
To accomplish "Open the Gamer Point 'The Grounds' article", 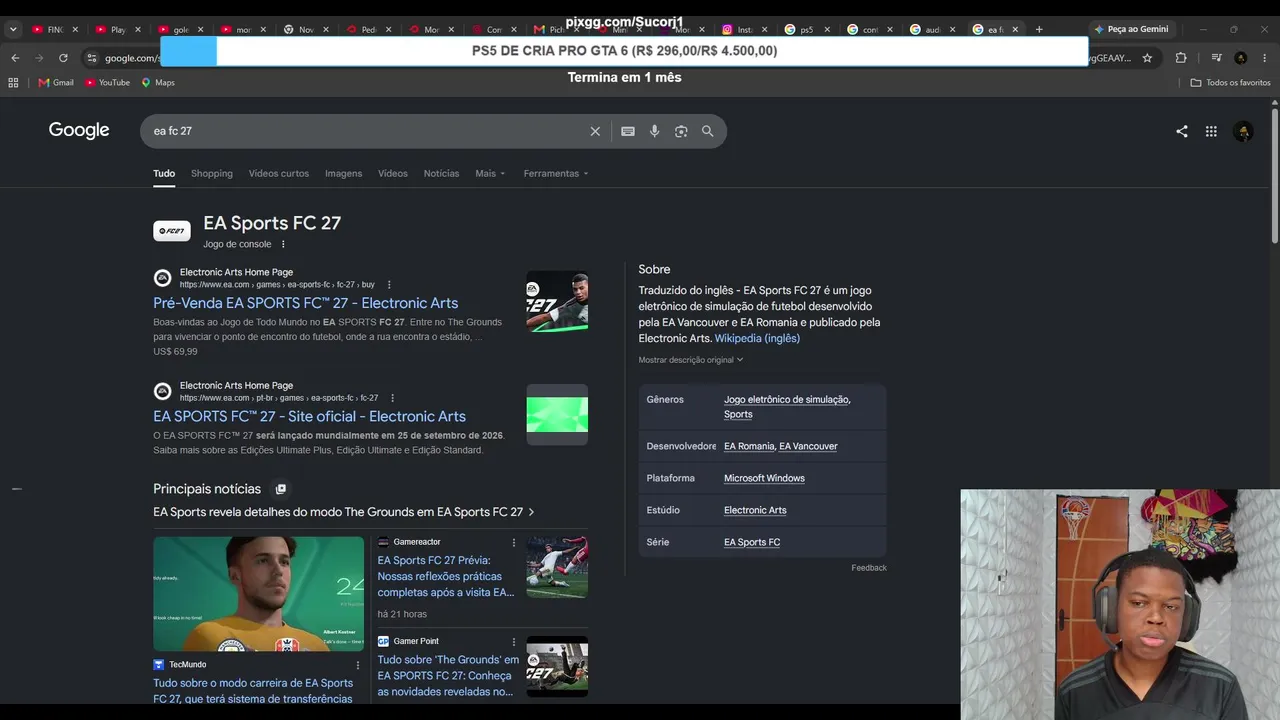I will 448,676.
